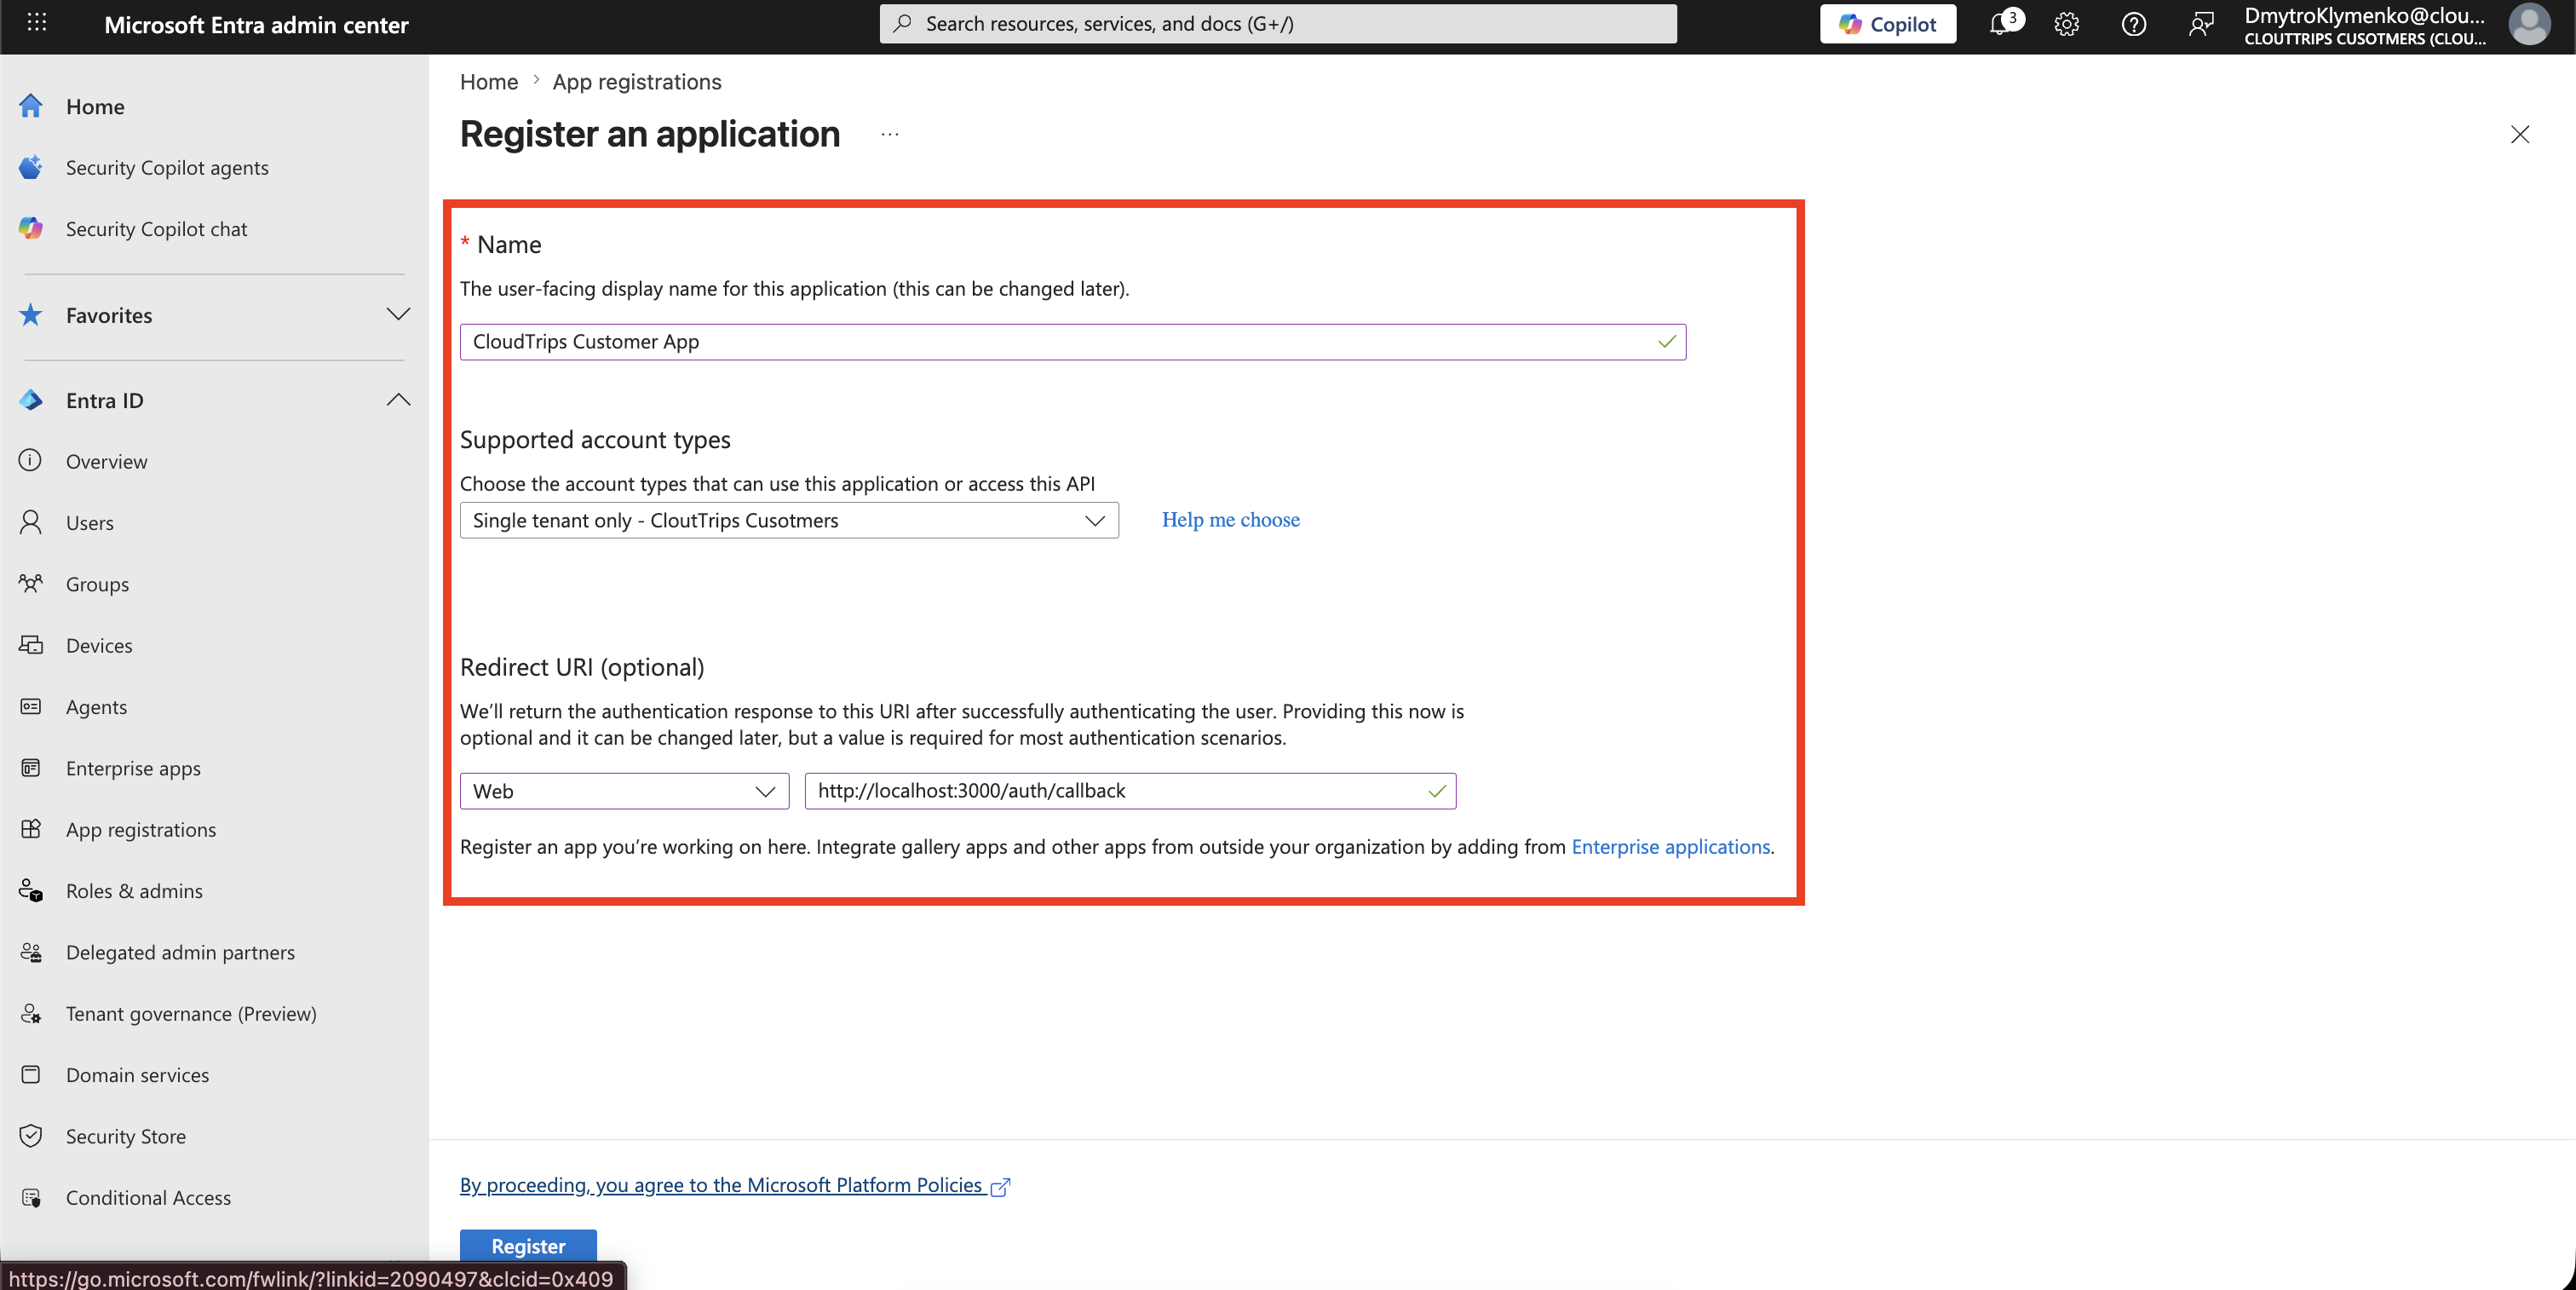Open the Help question mark icon

pyautogui.click(x=2133, y=24)
